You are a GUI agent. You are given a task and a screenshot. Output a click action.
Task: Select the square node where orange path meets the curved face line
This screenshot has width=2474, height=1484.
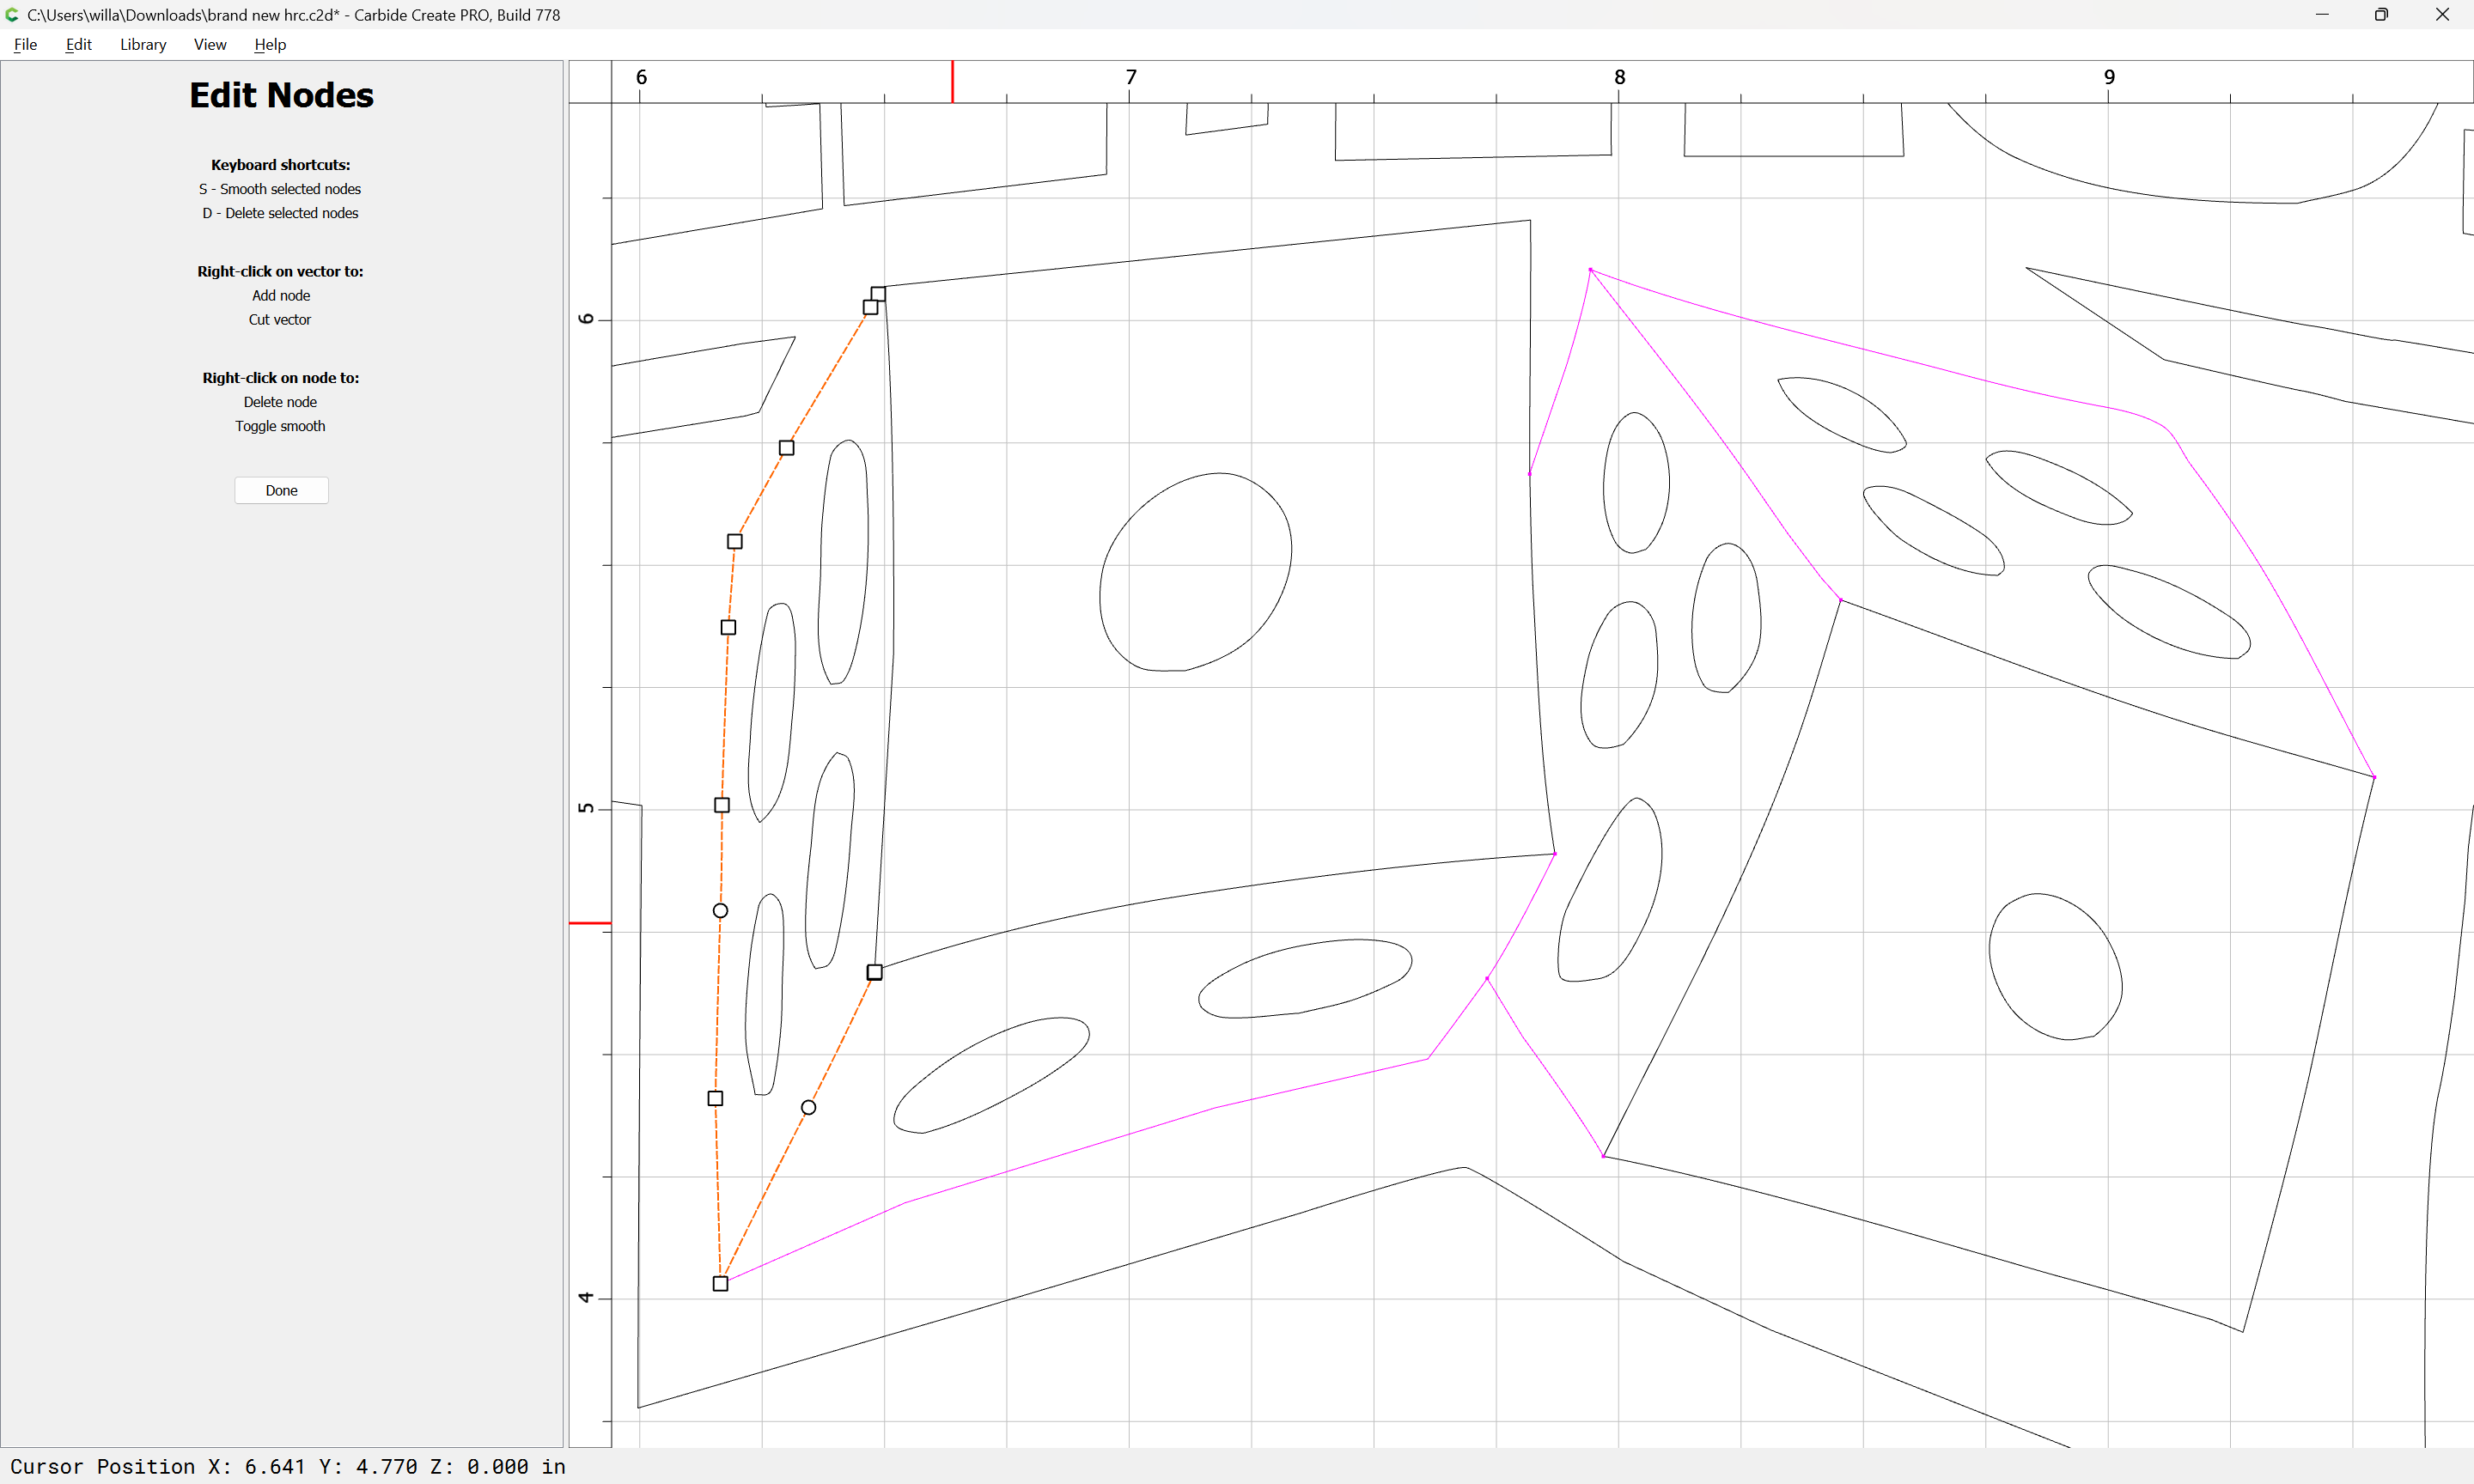pos(874,972)
